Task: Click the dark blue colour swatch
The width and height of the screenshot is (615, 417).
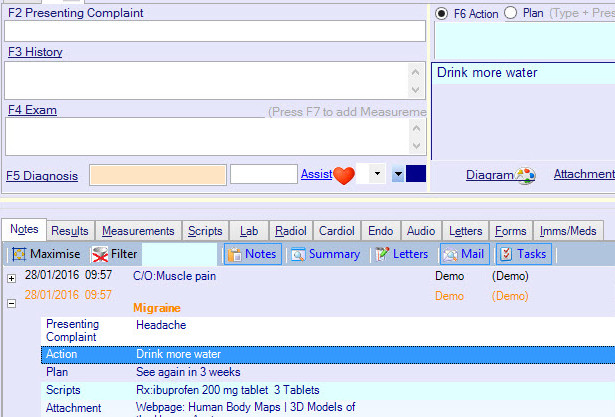Action: (416, 174)
